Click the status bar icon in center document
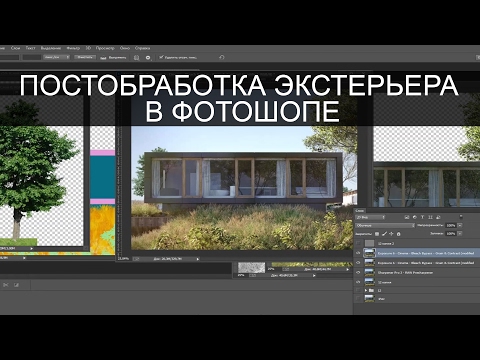Viewport: 480px width, 360px height. click(136, 259)
